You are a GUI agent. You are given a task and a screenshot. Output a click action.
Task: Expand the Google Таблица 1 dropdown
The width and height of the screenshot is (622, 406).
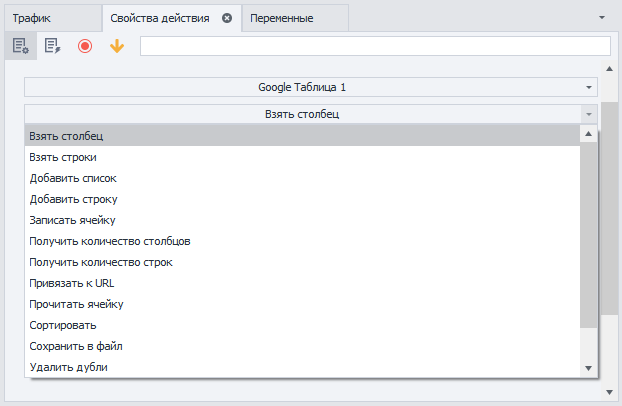click(x=589, y=88)
